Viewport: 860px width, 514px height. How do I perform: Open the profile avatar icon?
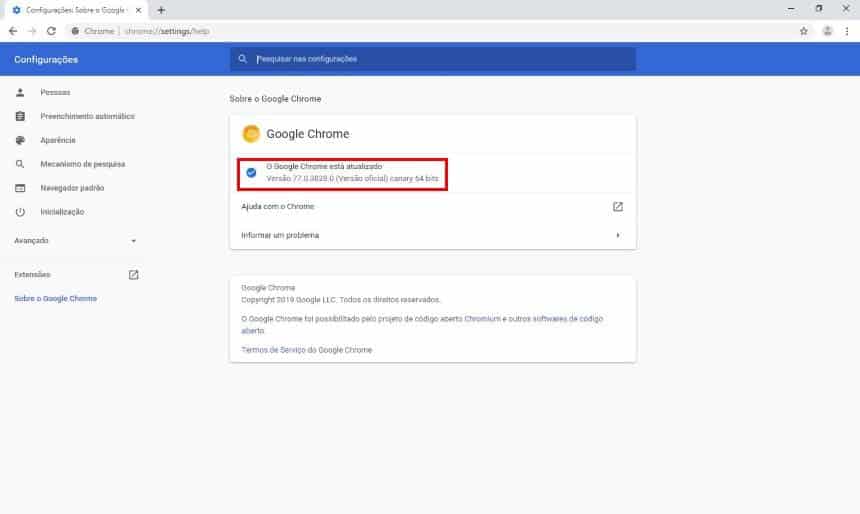[827, 31]
